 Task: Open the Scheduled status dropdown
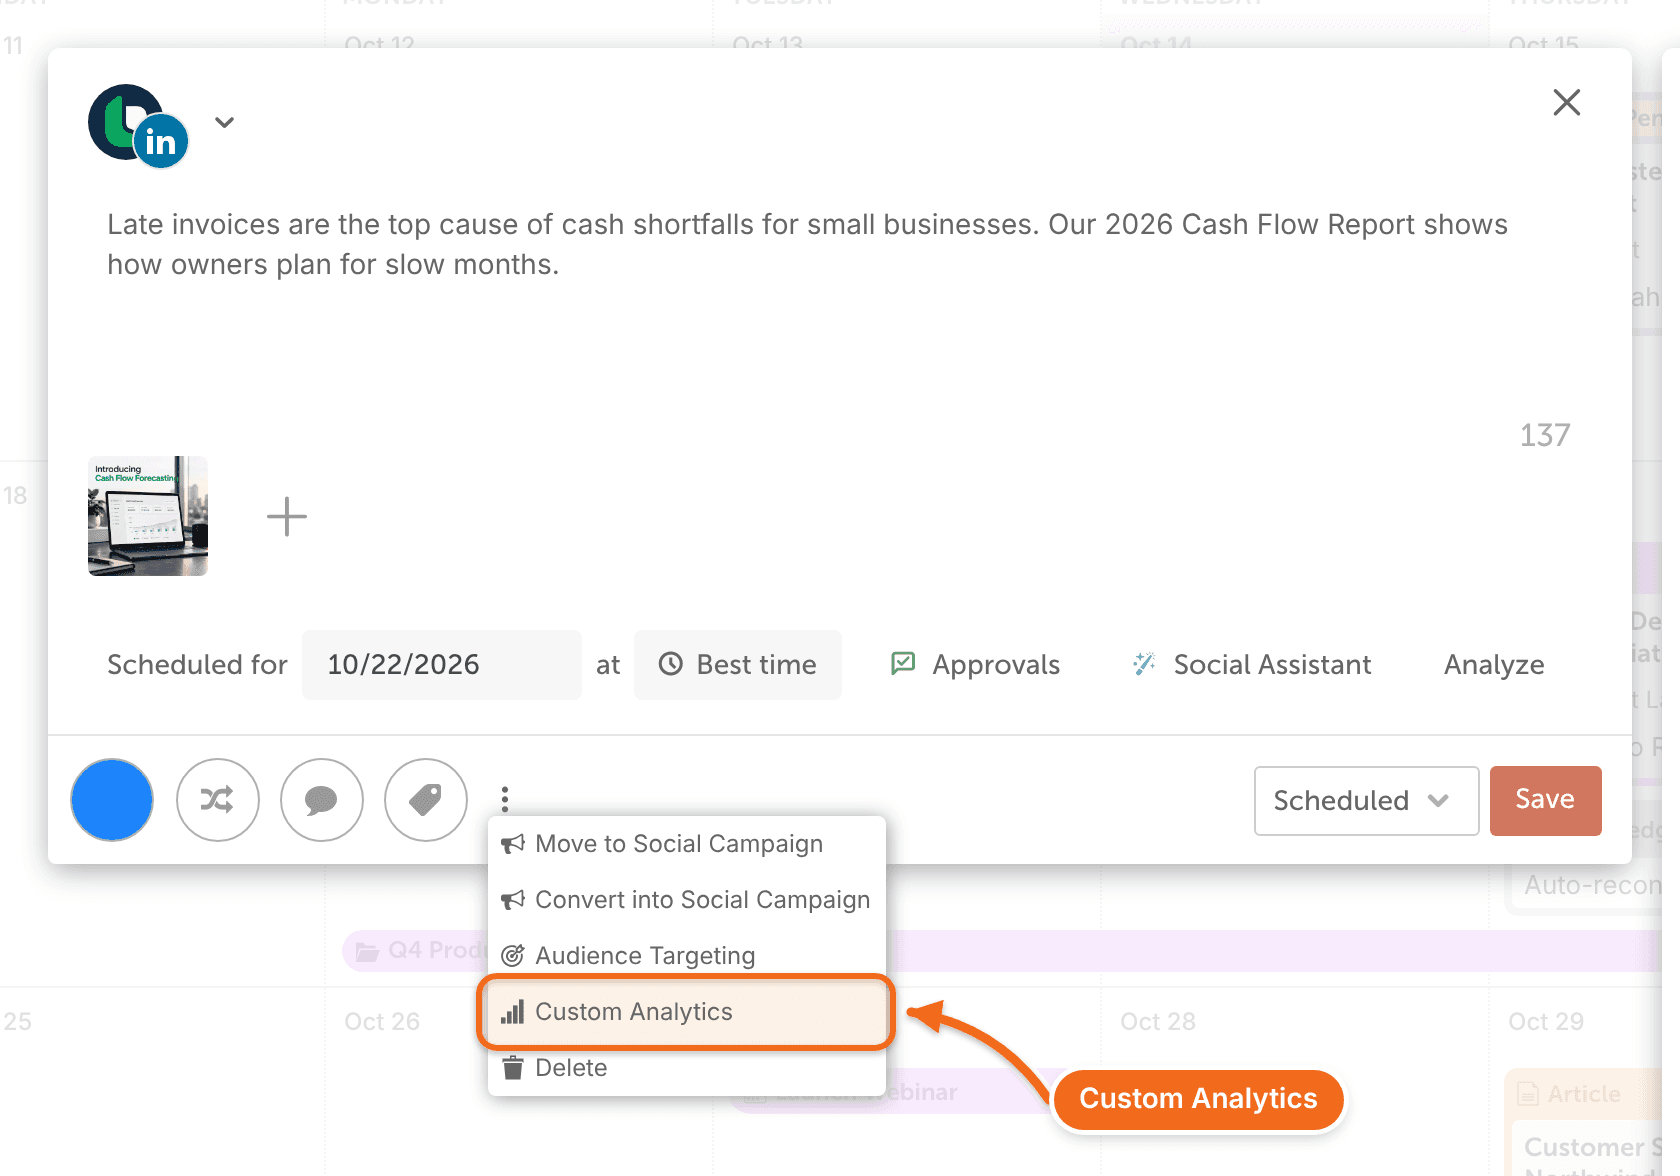tap(1366, 800)
